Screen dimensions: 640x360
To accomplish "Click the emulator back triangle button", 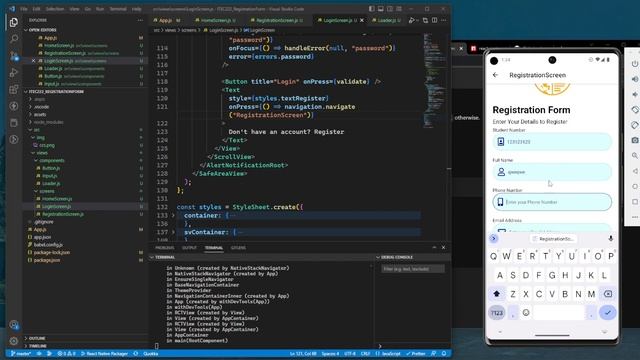I will pos(635,171).
